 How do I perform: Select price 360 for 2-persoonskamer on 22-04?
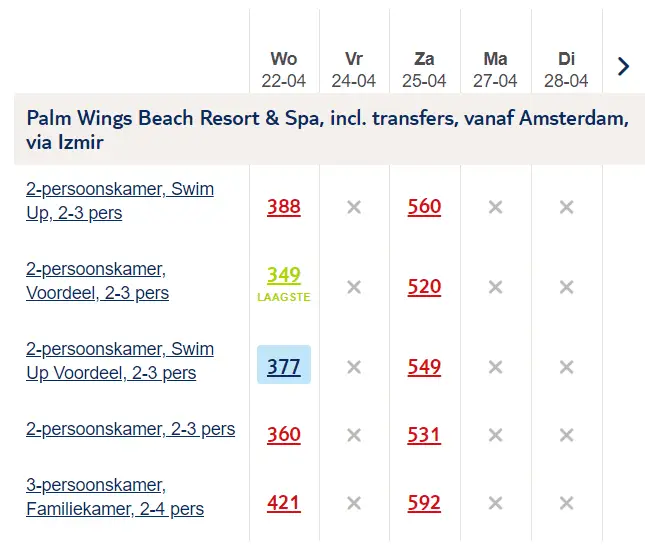pyautogui.click(x=284, y=435)
